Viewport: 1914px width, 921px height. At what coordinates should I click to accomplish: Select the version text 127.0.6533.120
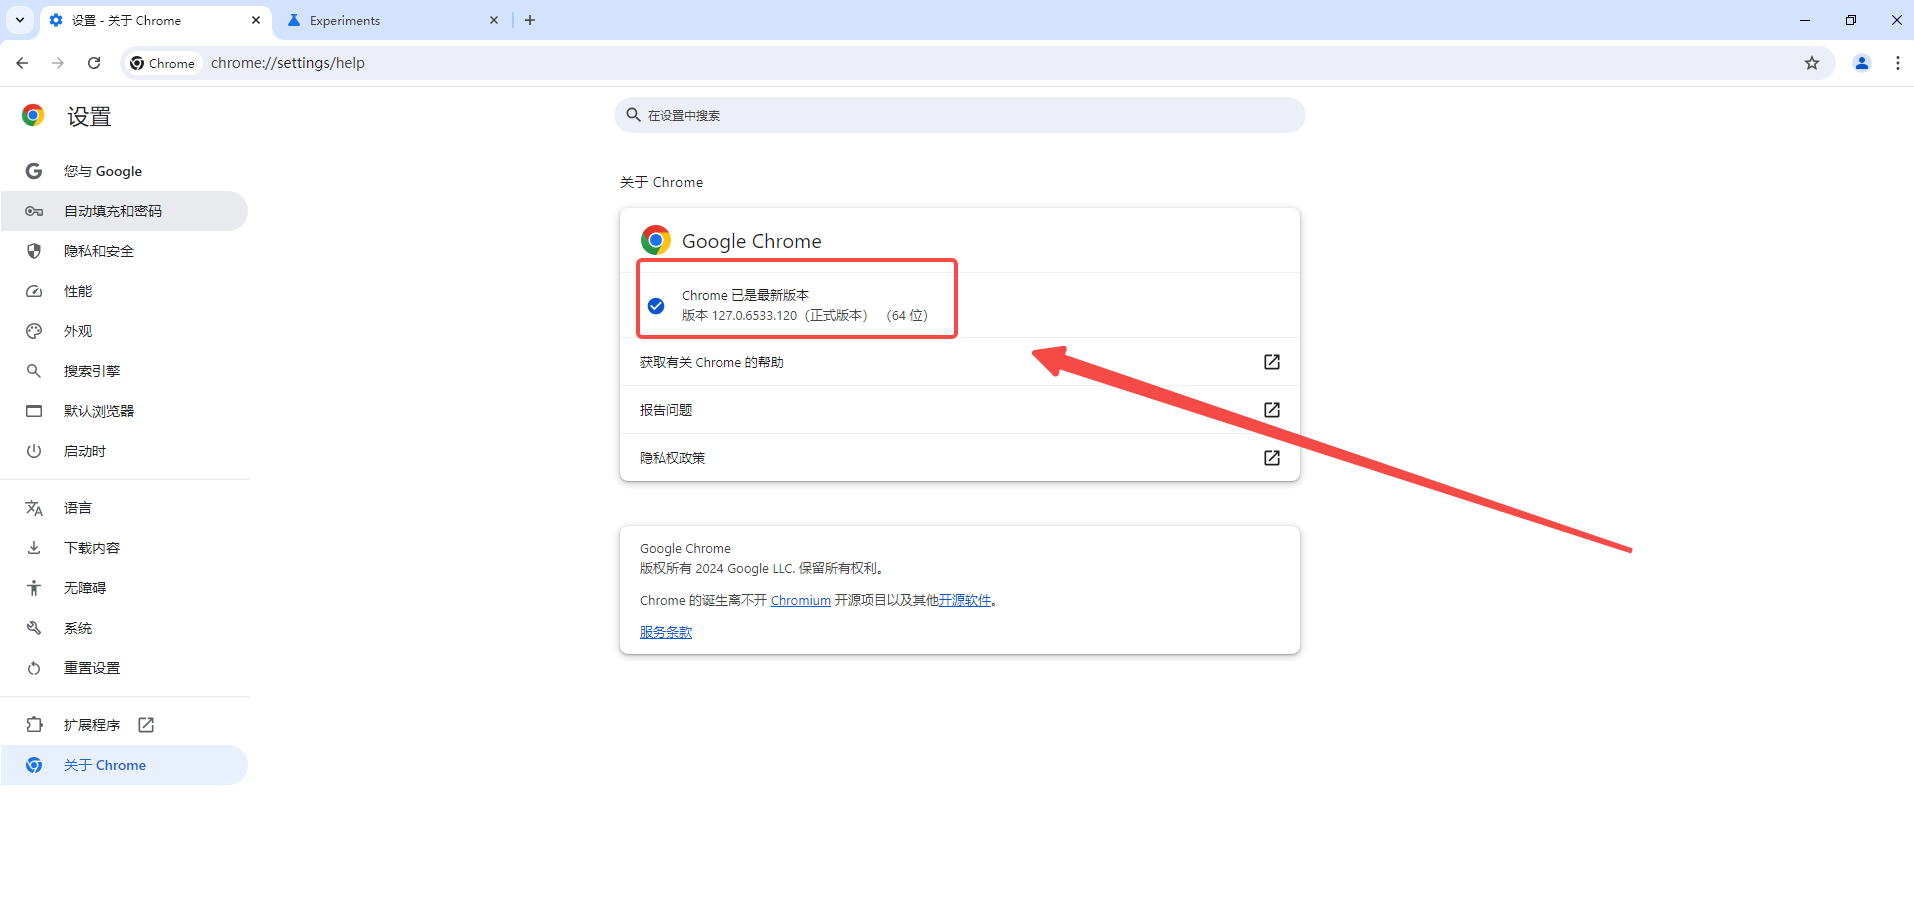pos(755,315)
